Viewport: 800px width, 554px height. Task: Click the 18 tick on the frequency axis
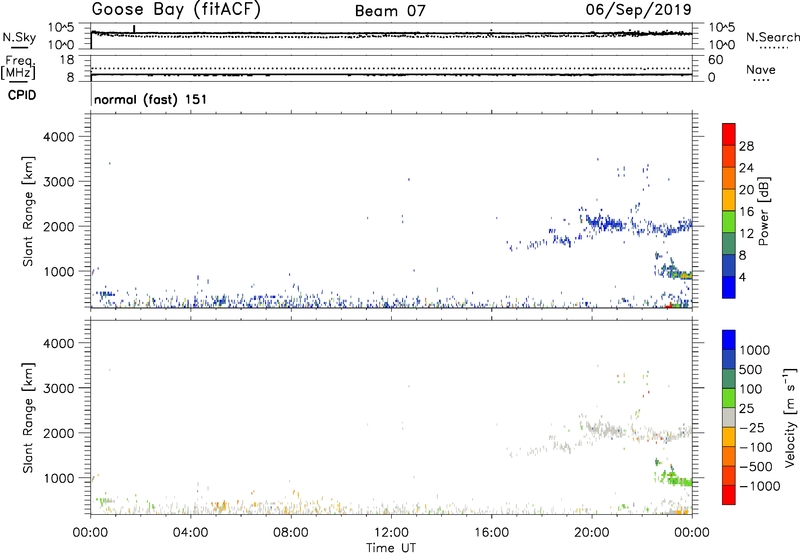[x=67, y=60]
